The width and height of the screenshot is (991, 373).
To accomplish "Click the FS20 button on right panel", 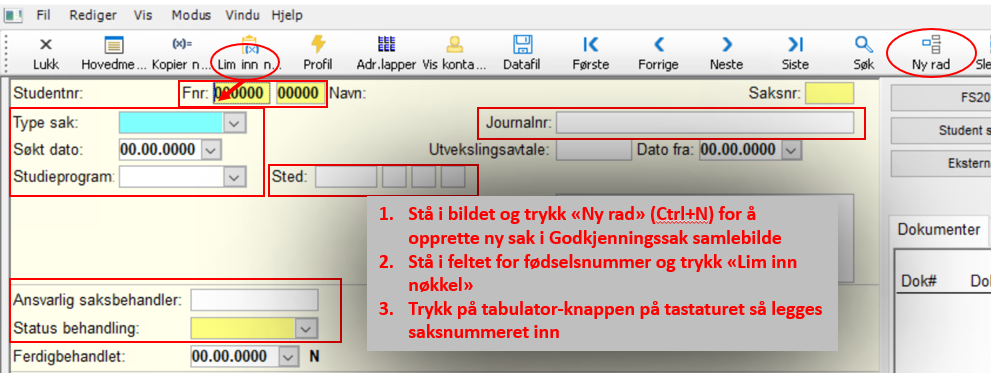I will pos(940,99).
